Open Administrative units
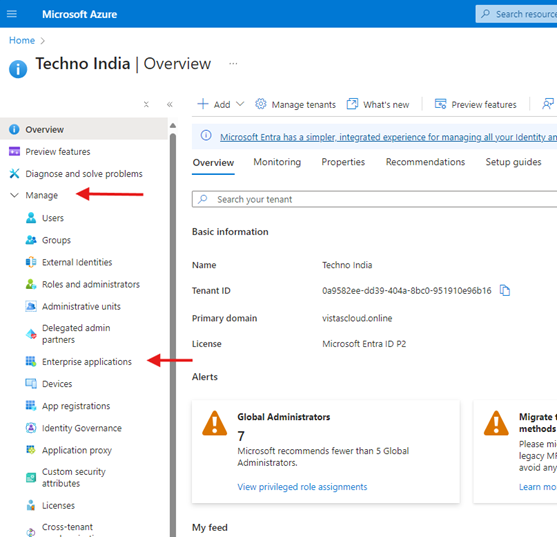Screen dimensions: 557x537 tap(81, 306)
